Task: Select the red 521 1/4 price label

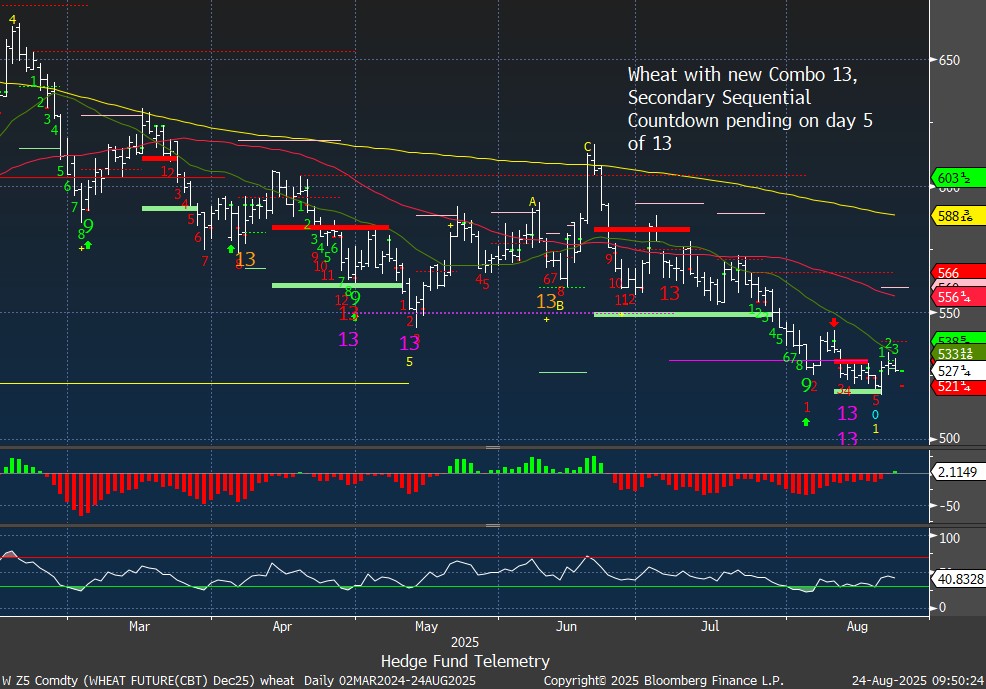Action: [957, 387]
